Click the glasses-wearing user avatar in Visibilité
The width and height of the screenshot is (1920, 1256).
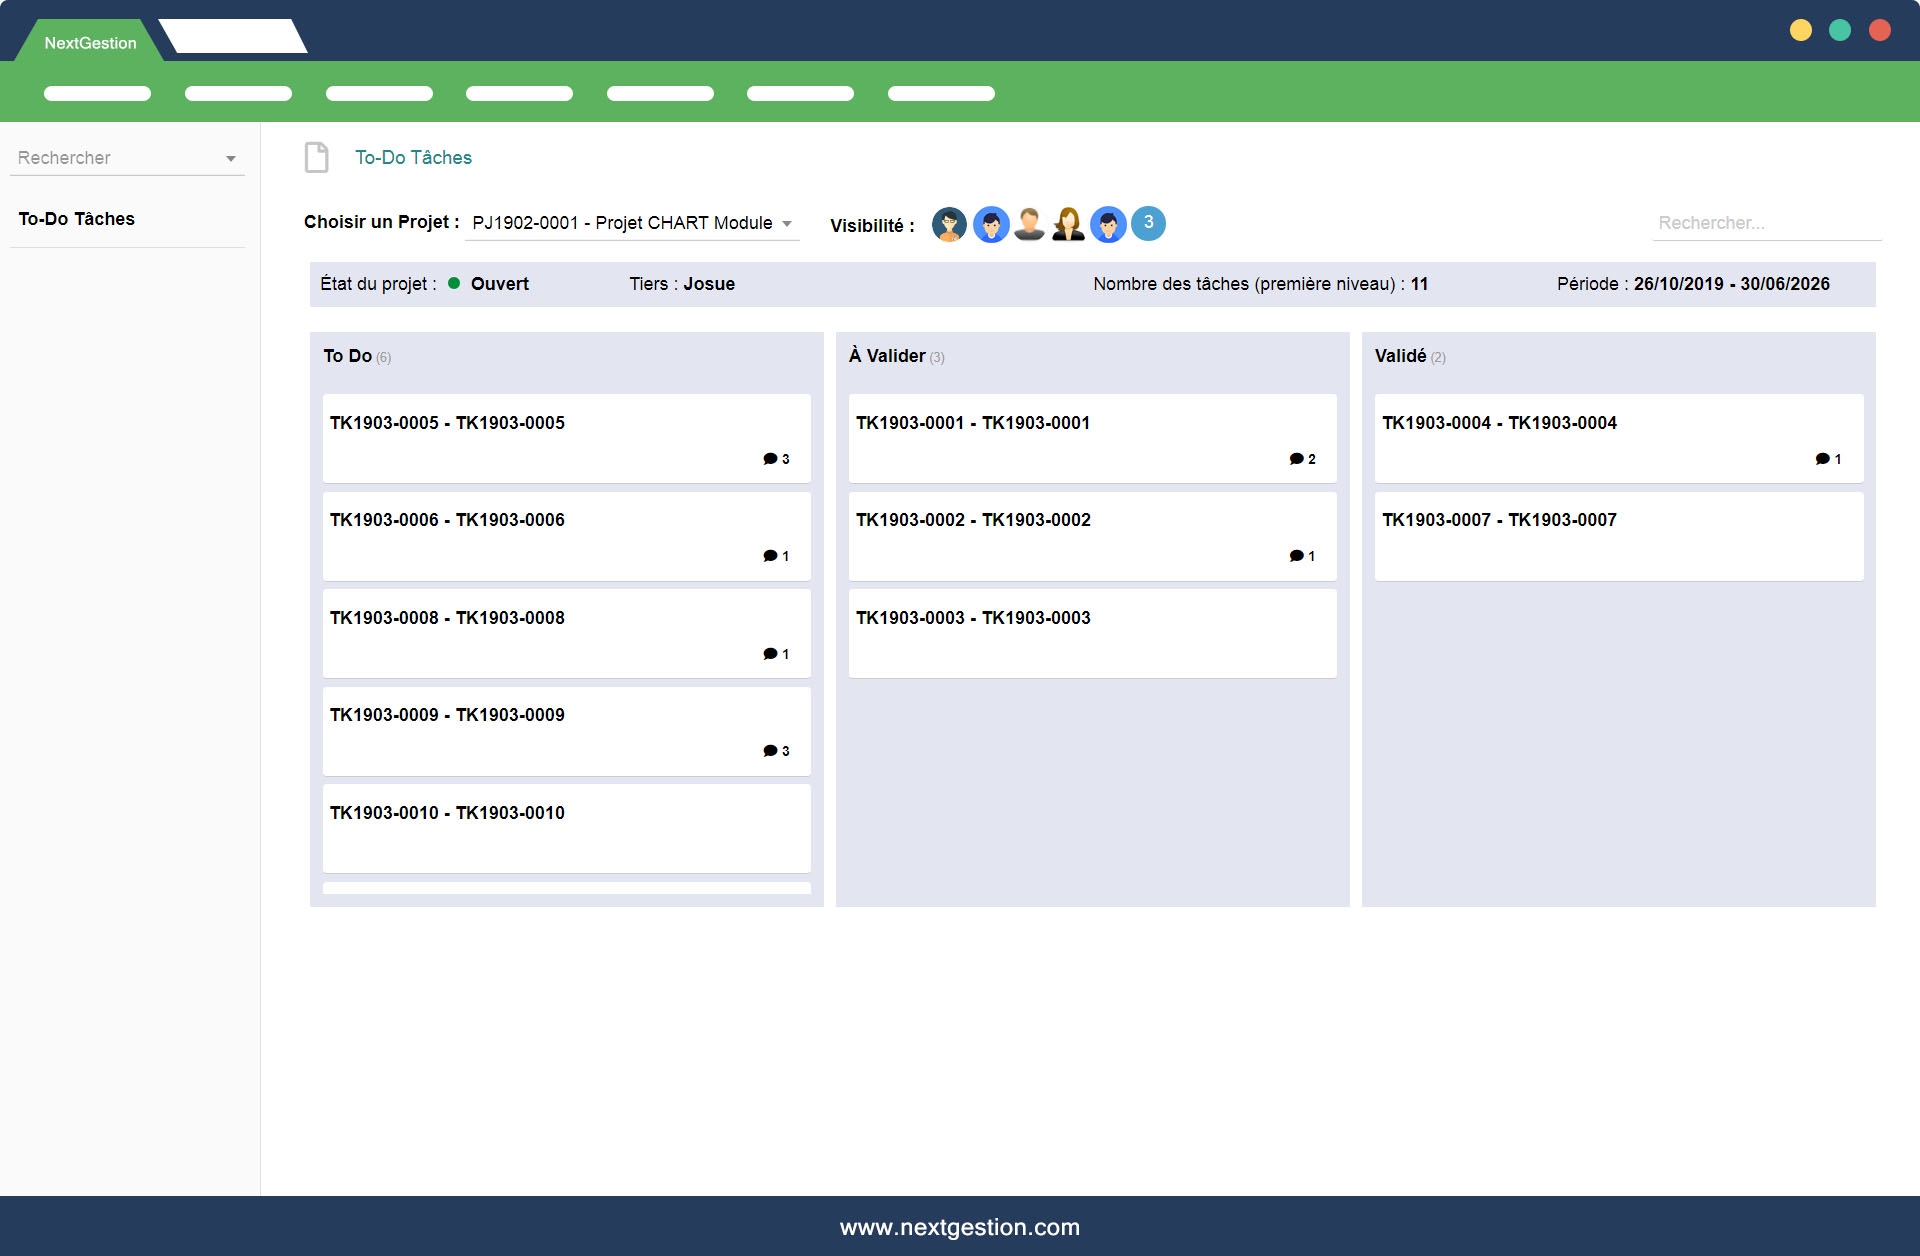949,224
